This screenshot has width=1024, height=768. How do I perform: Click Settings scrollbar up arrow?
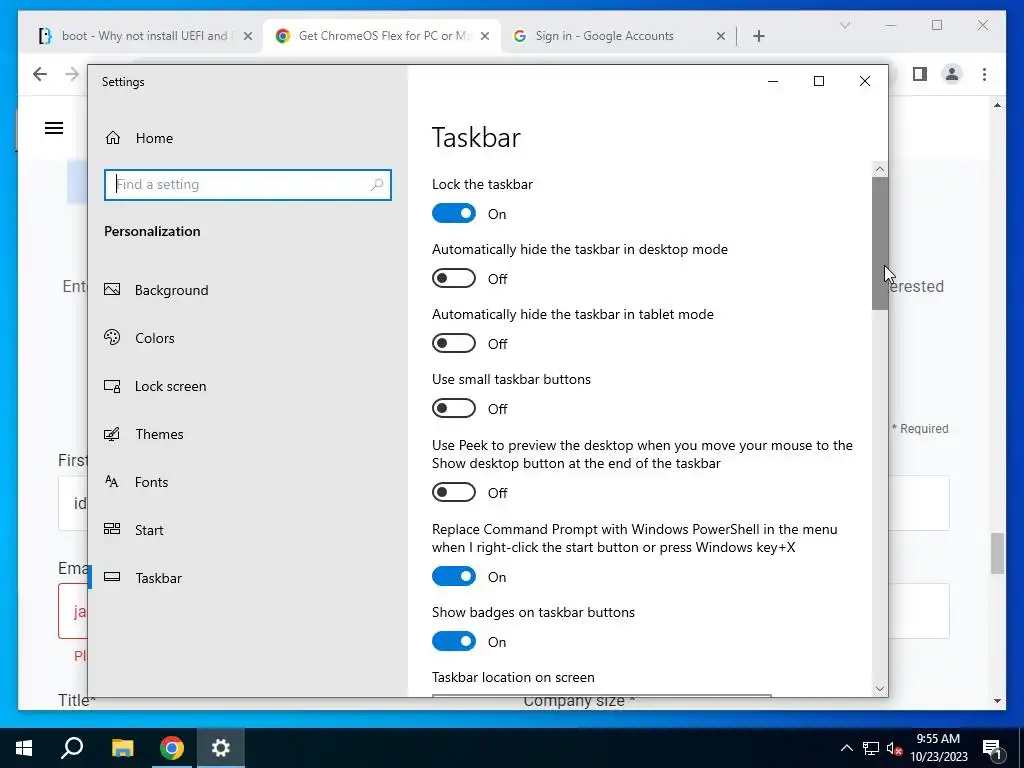(880, 169)
